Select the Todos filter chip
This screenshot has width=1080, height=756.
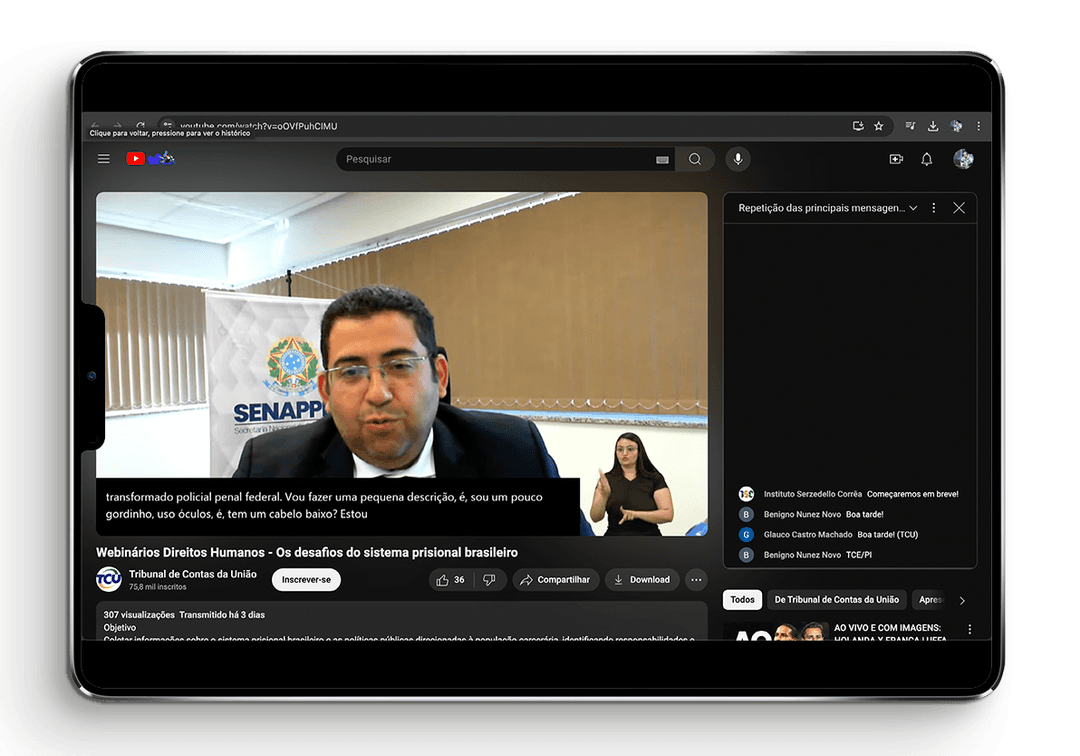tap(742, 600)
